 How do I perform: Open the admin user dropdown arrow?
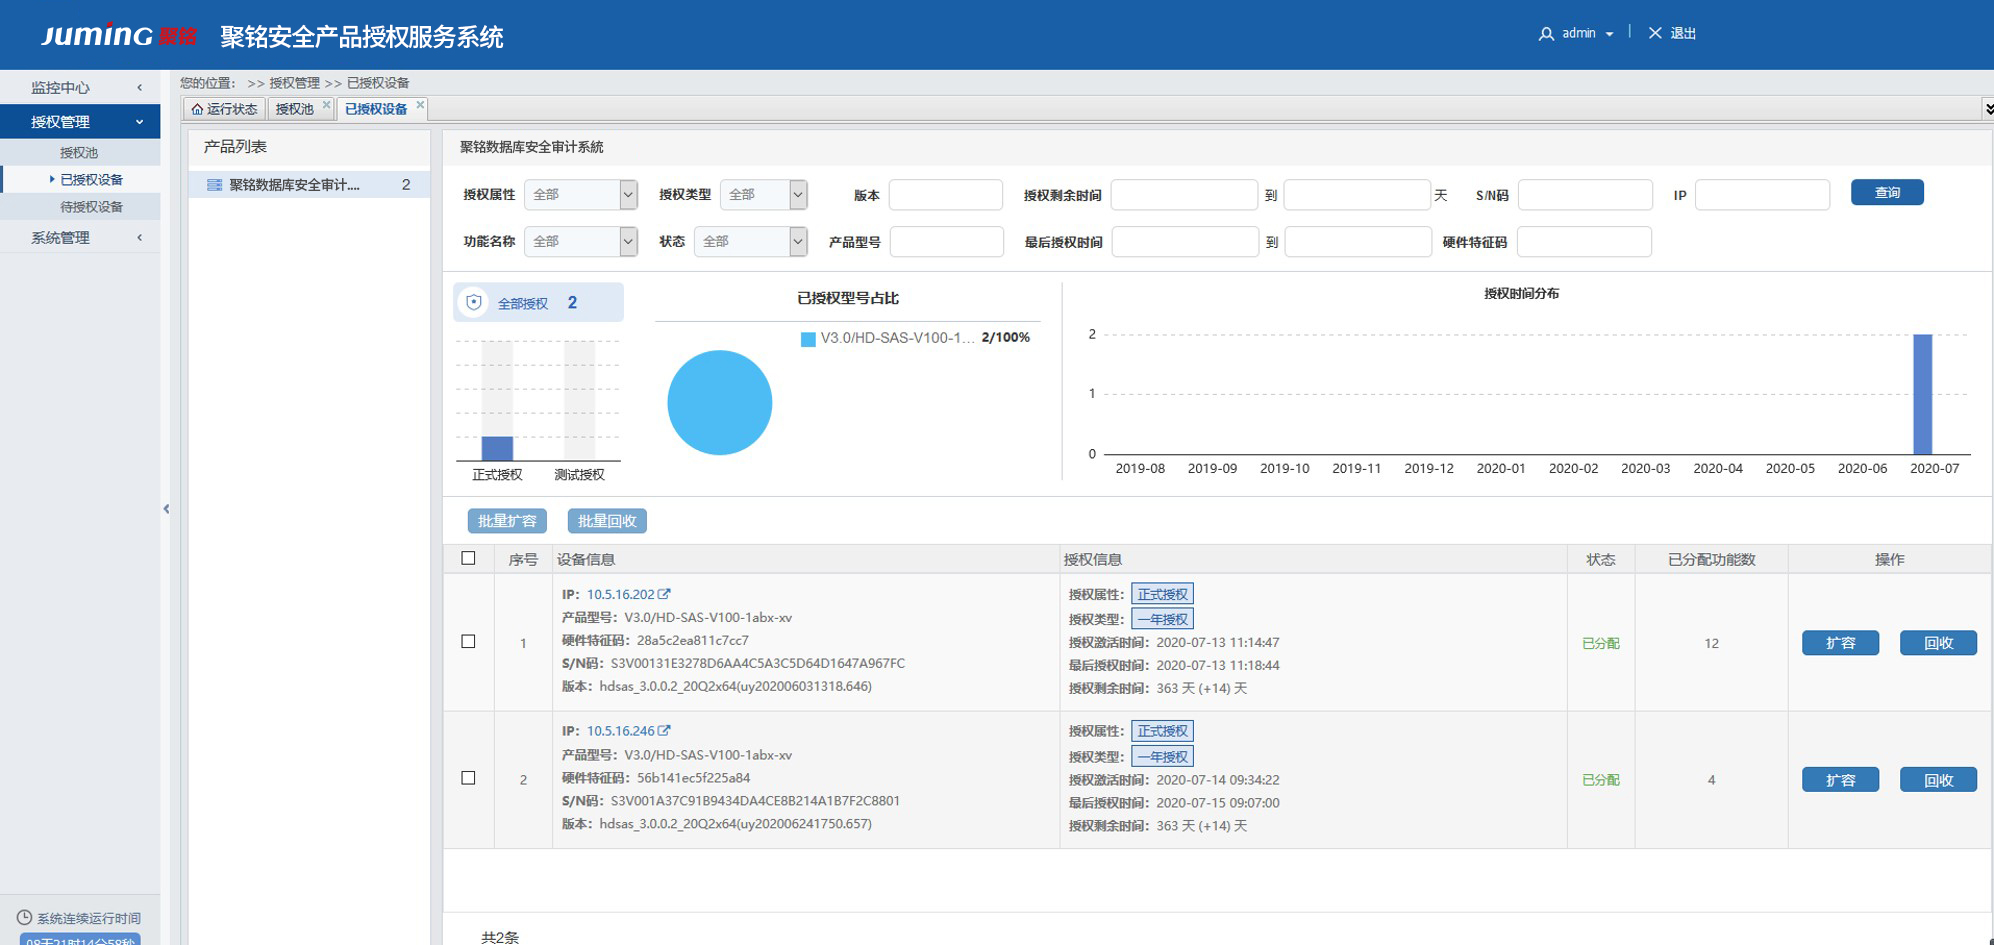pos(1609,34)
